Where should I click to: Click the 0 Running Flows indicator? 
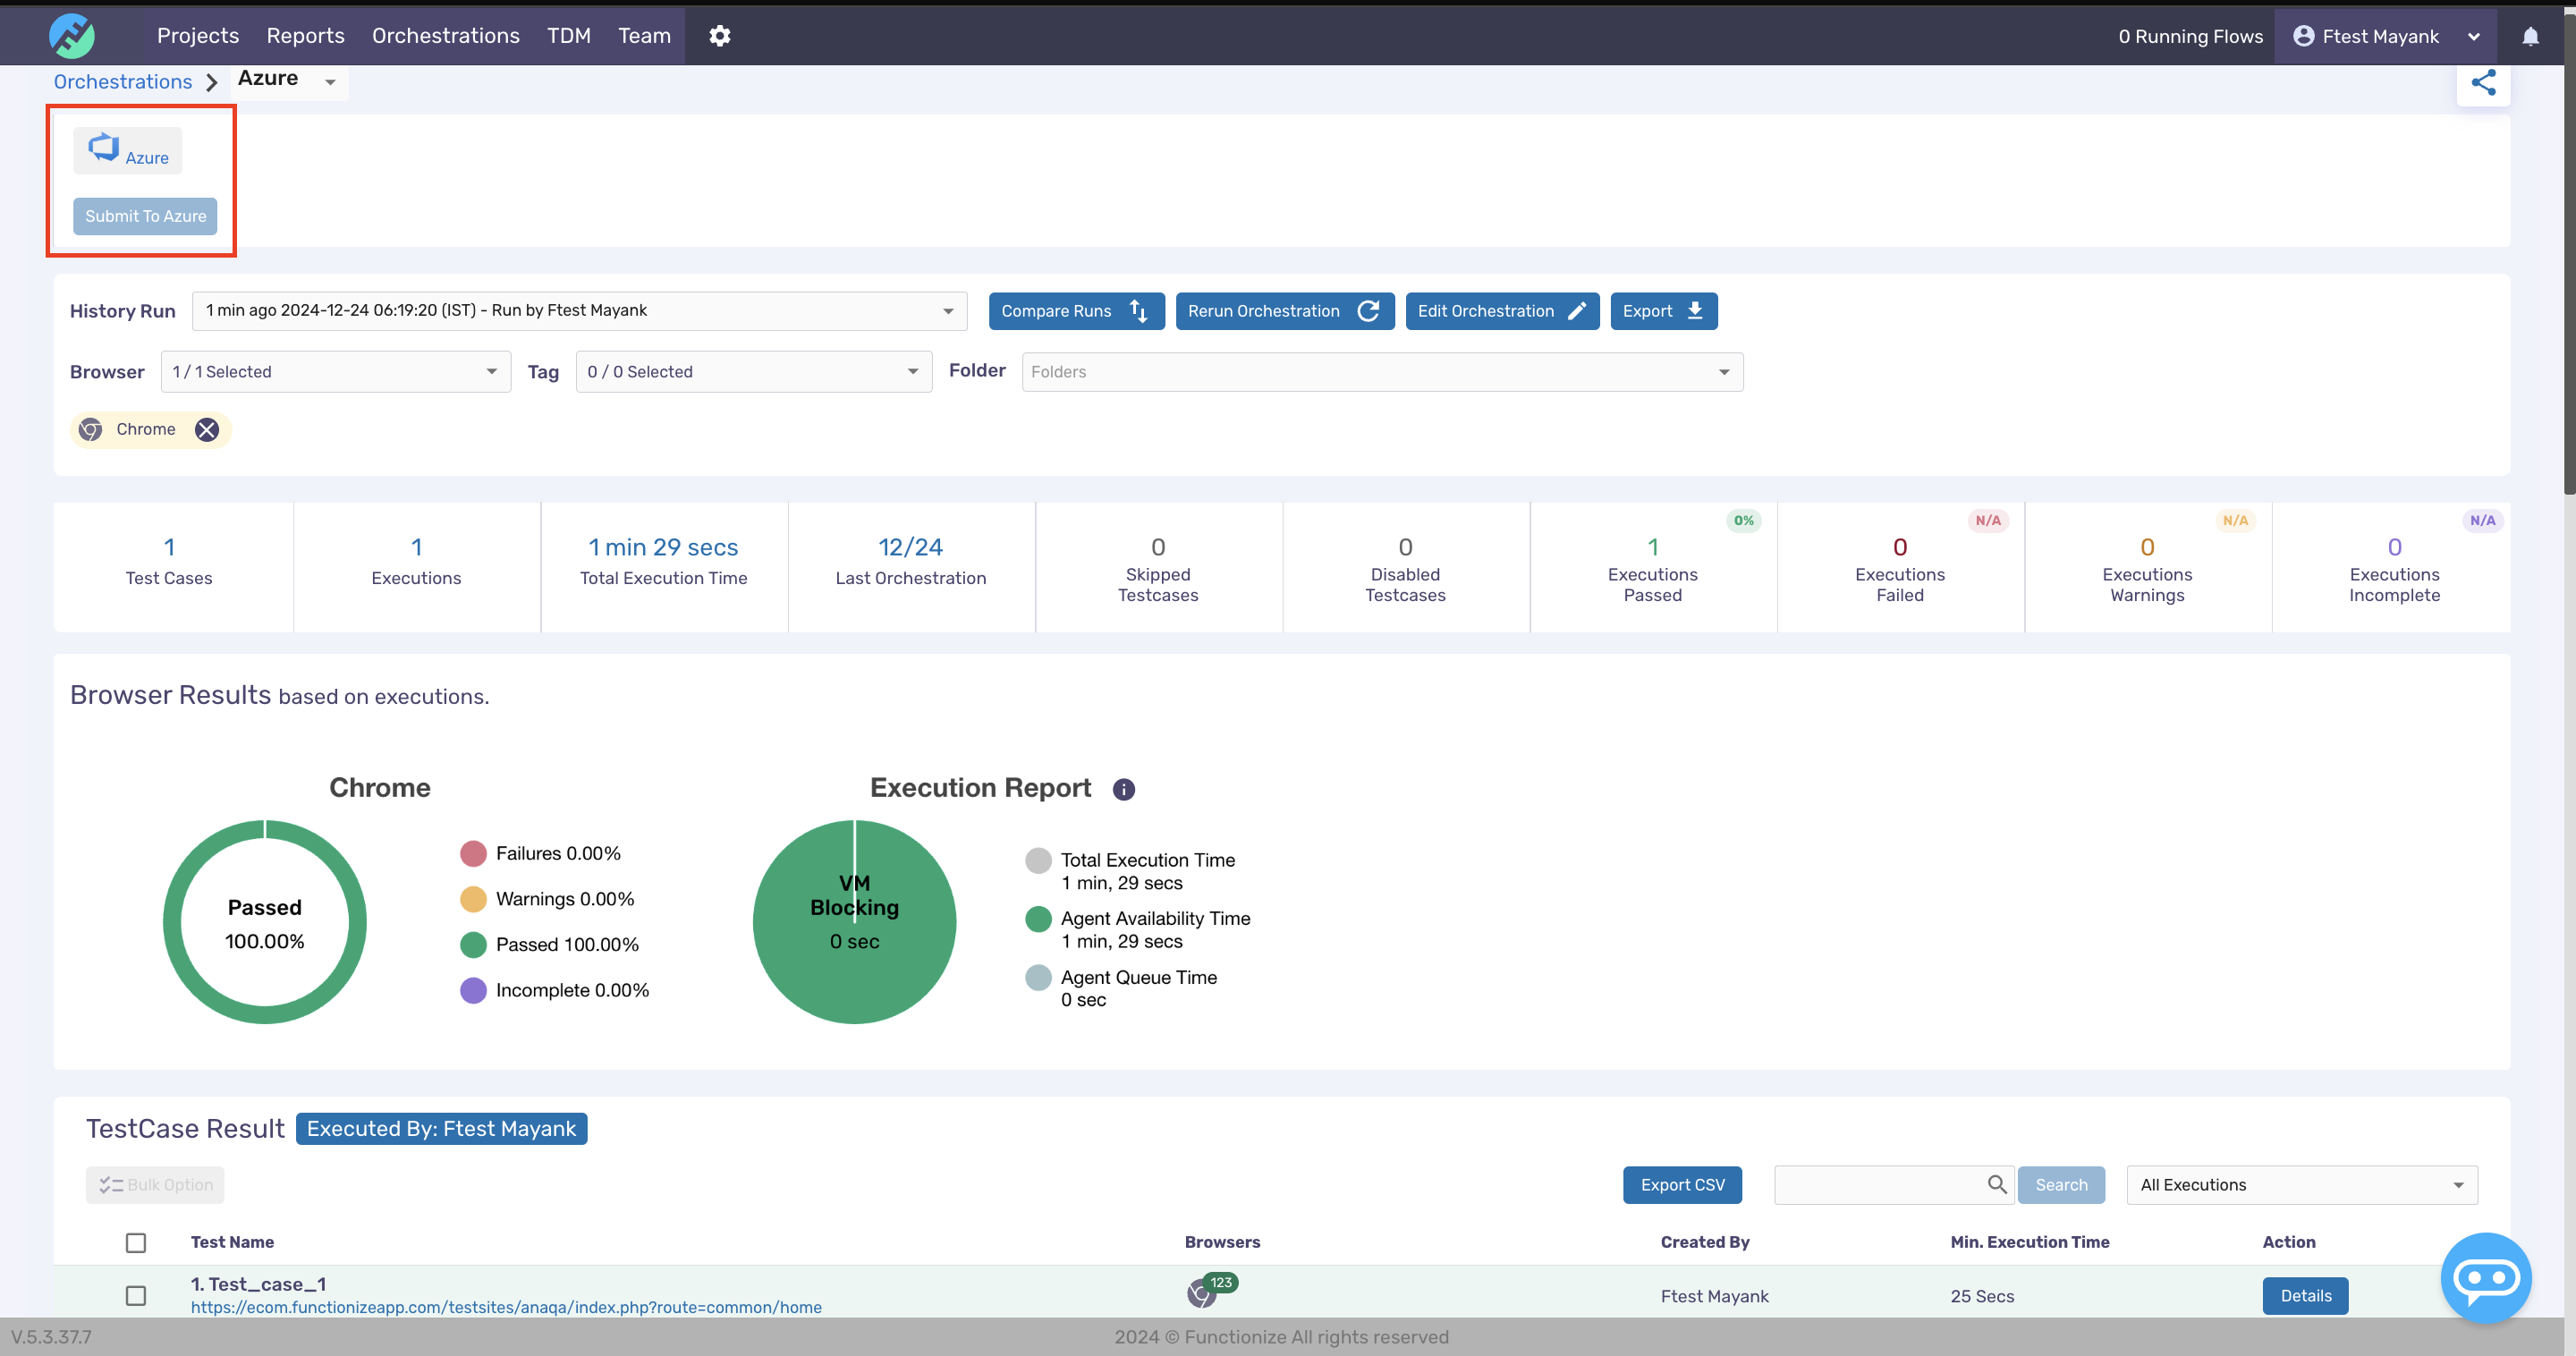coord(2190,36)
